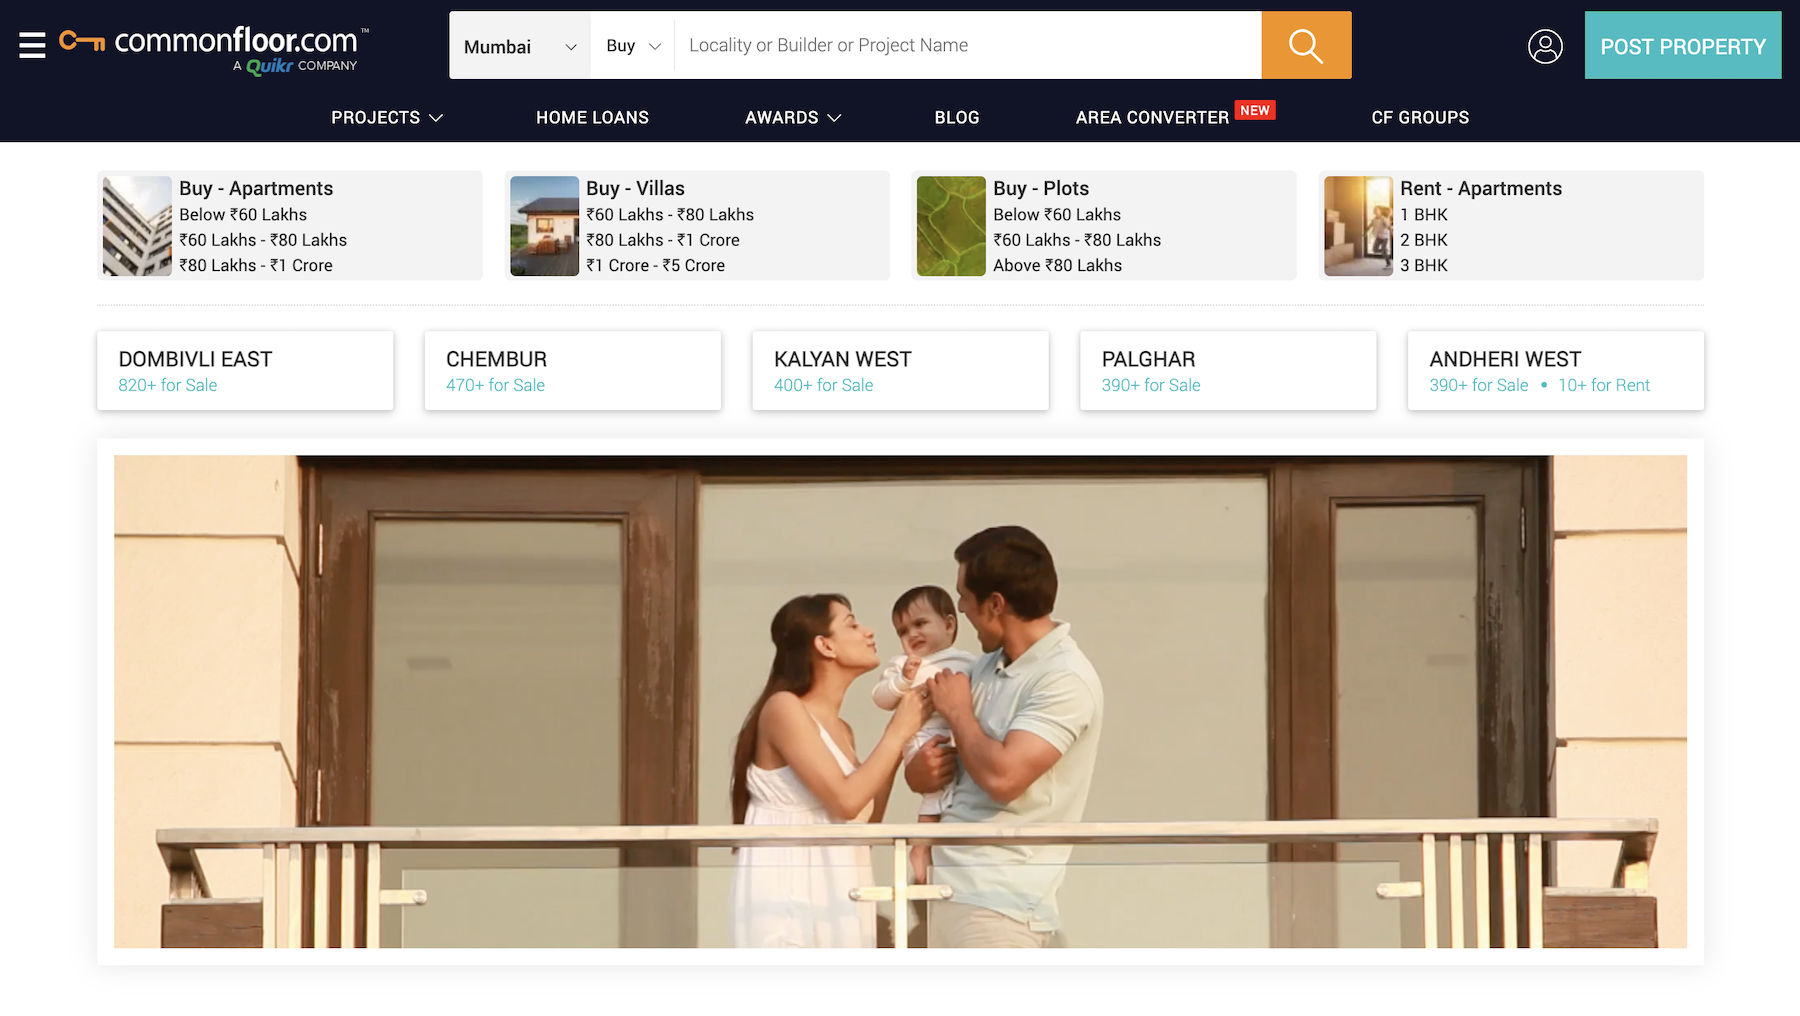Expand the AWARDS menu chevron
1800x1016 pixels.
pyautogui.click(x=836, y=118)
